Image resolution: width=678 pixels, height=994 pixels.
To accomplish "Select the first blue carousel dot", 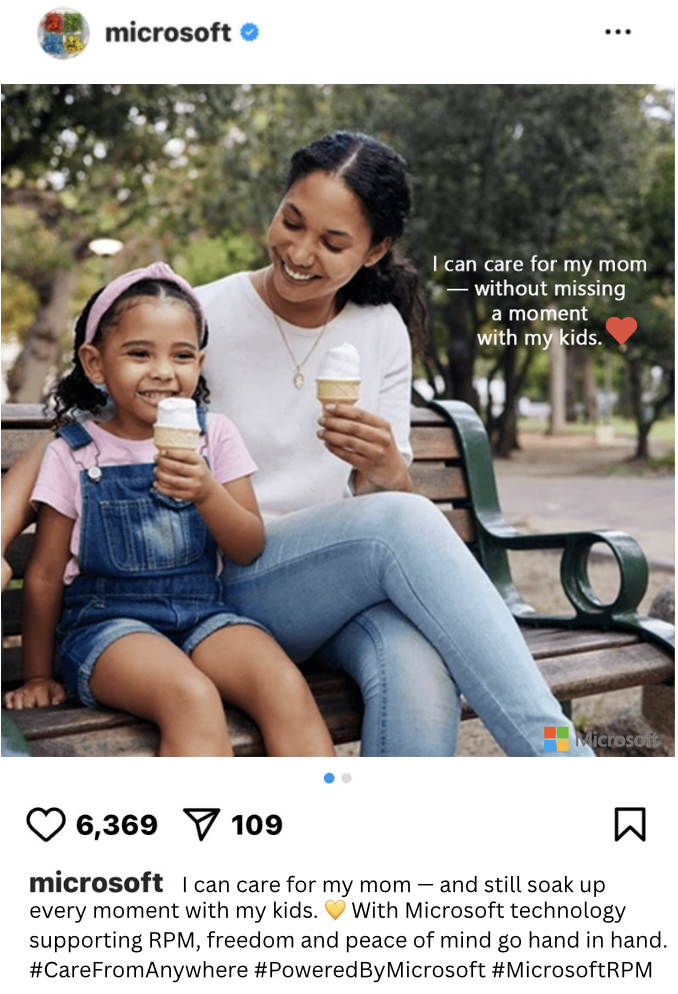I will point(329,778).
